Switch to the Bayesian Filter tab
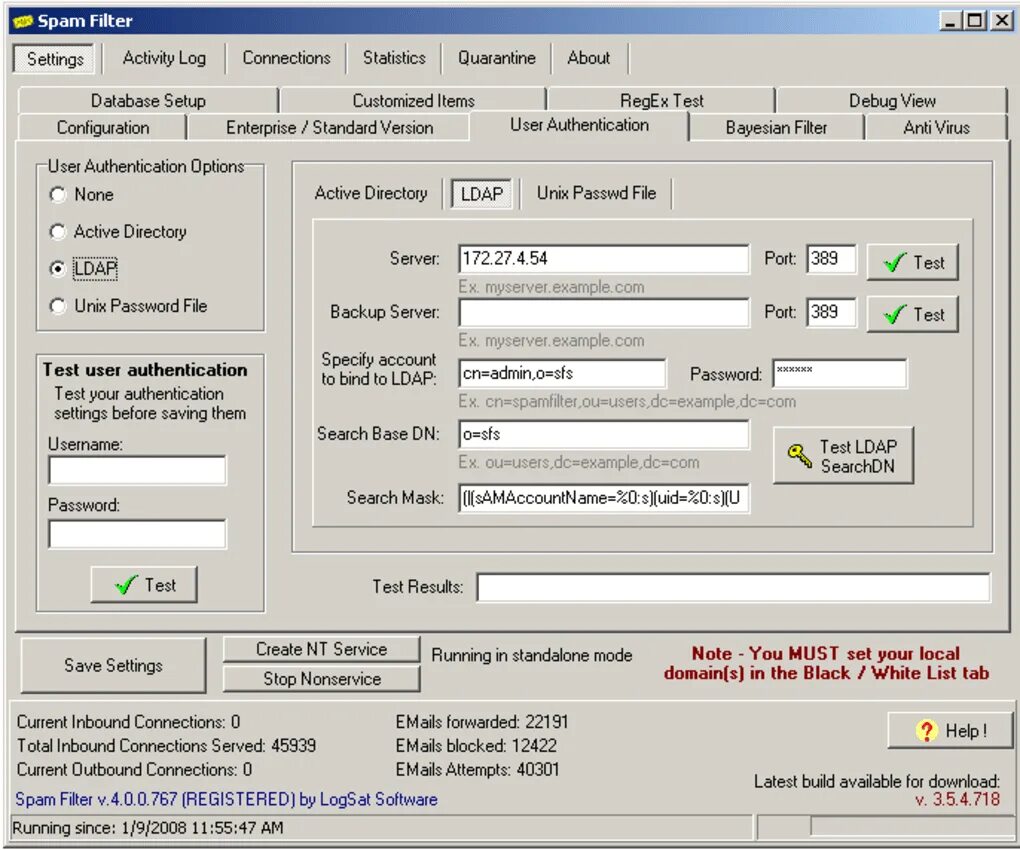 [x=776, y=127]
